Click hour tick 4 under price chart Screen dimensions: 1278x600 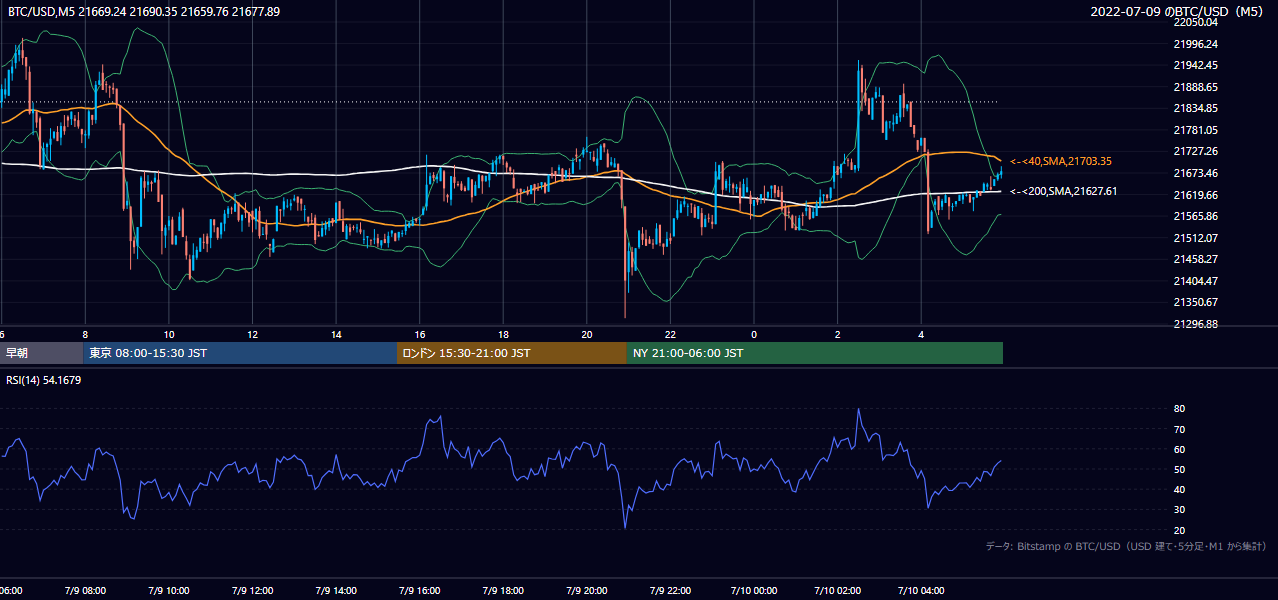pyautogui.click(x=921, y=334)
